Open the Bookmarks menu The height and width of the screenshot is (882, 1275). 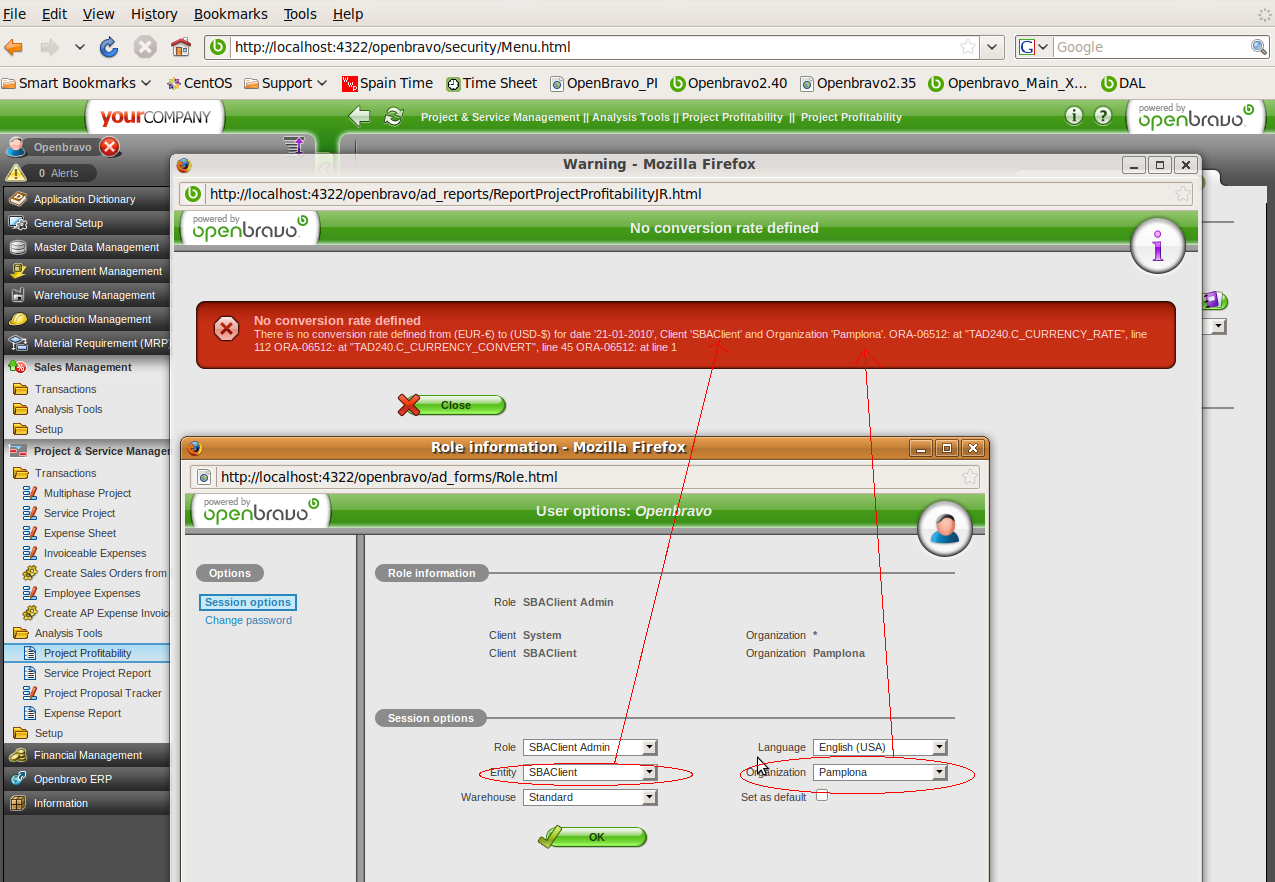click(x=230, y=14)
